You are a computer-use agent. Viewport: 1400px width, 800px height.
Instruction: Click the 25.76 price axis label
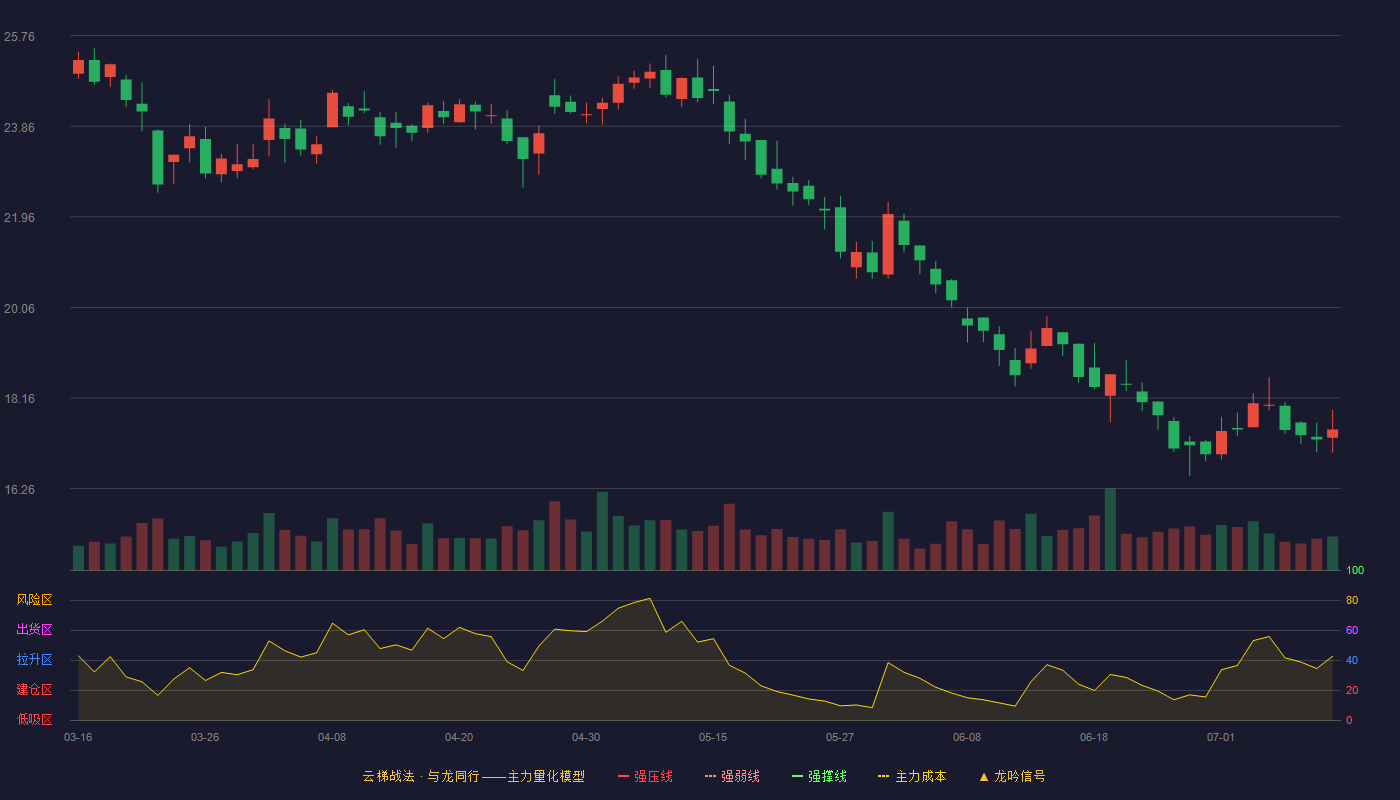pos(19,37)
